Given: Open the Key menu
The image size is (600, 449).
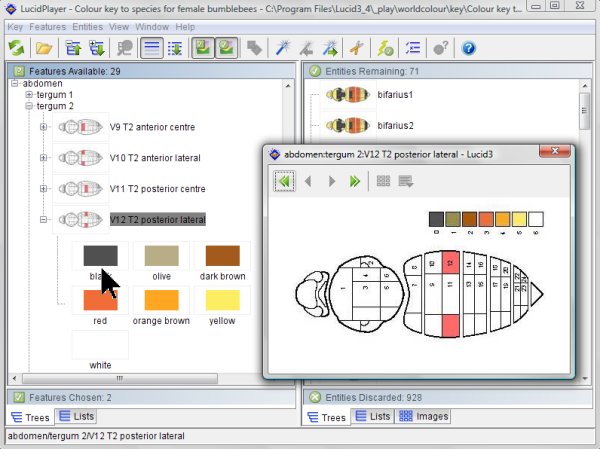Looking at the screenshot, I should tap(15, 27).
